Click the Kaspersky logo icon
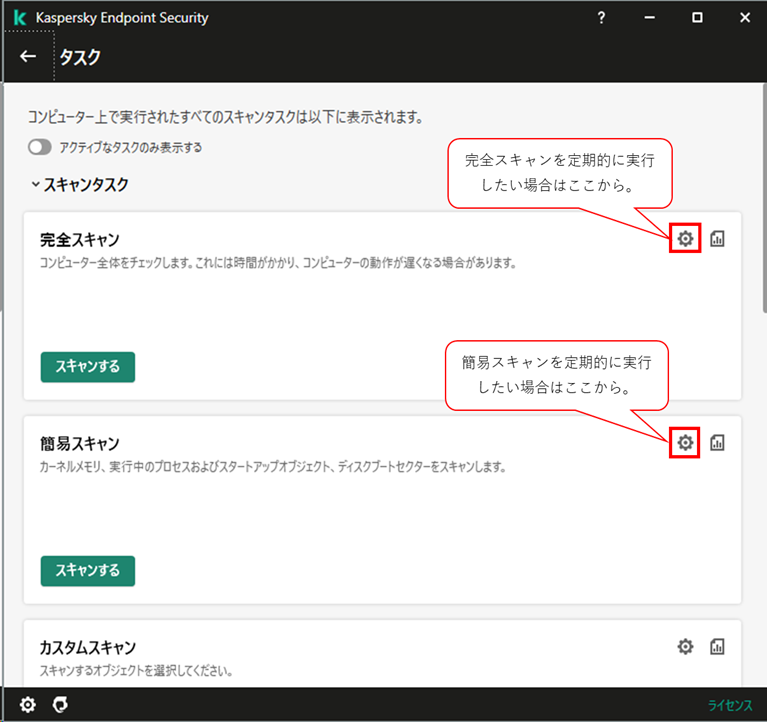 pos(20,18)
